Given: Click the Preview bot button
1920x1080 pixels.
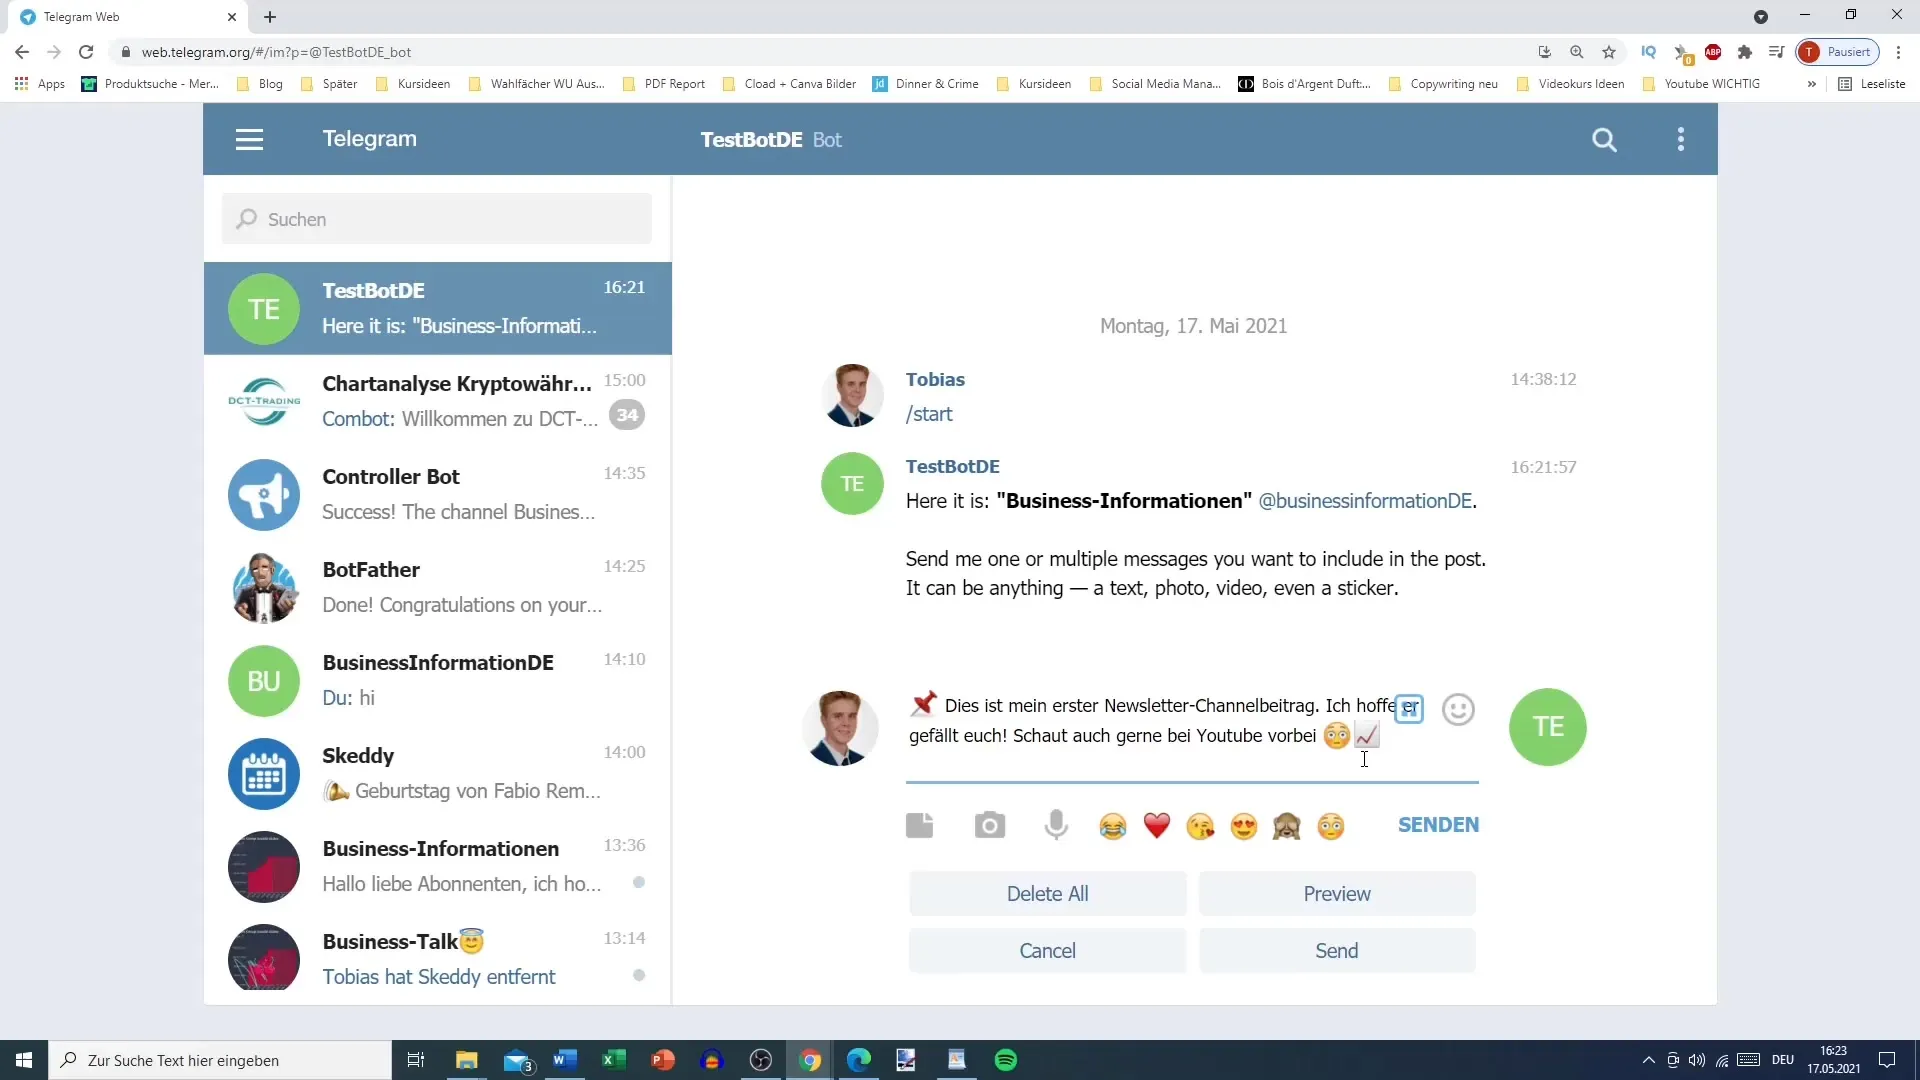Looking at the screenshot, I should point(1337,894).
